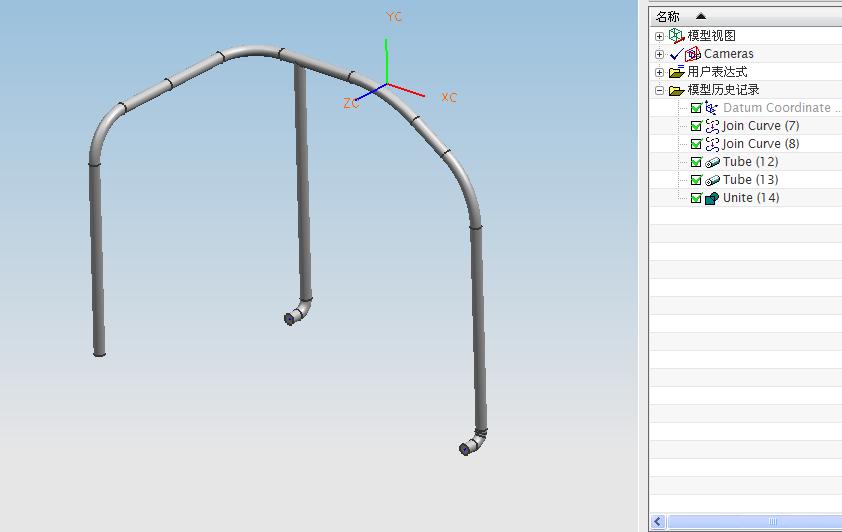Suppress Tube (13) via its checkbox
Image resolution: width=842 pixels, height=532 pixels.
coord(696,180)
